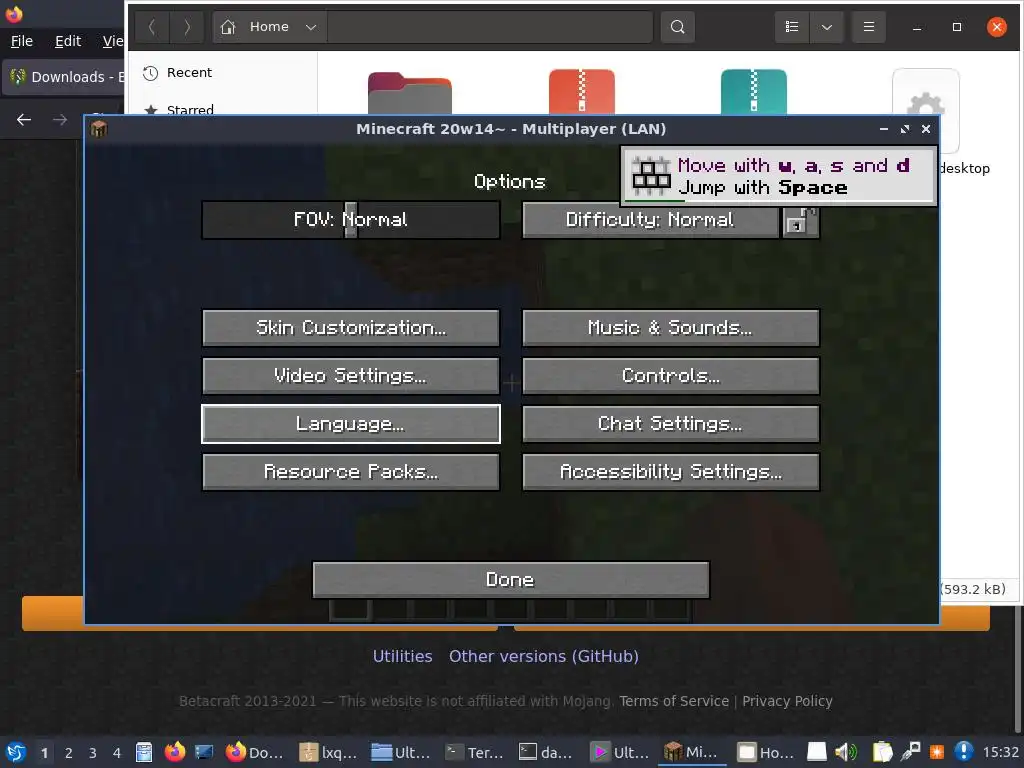The image size is (1024, 768).
Task: Click Done in Minecraft Options
Action: [511, 580]
